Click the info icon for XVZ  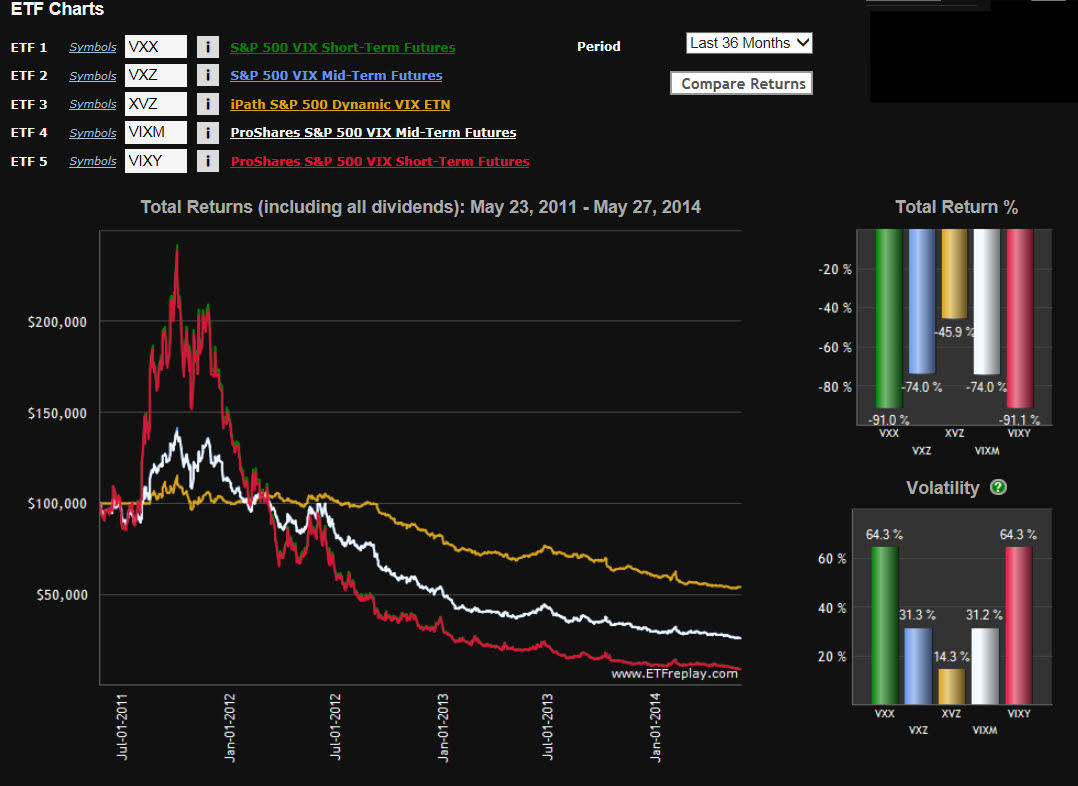207,104
